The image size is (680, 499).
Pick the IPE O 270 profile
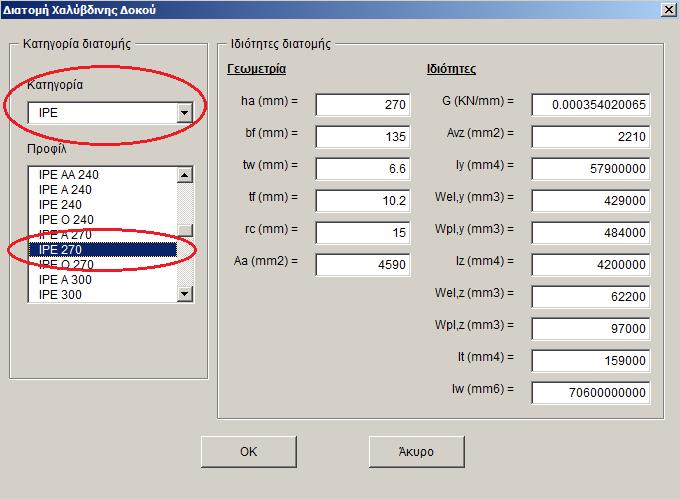point(103,264)
